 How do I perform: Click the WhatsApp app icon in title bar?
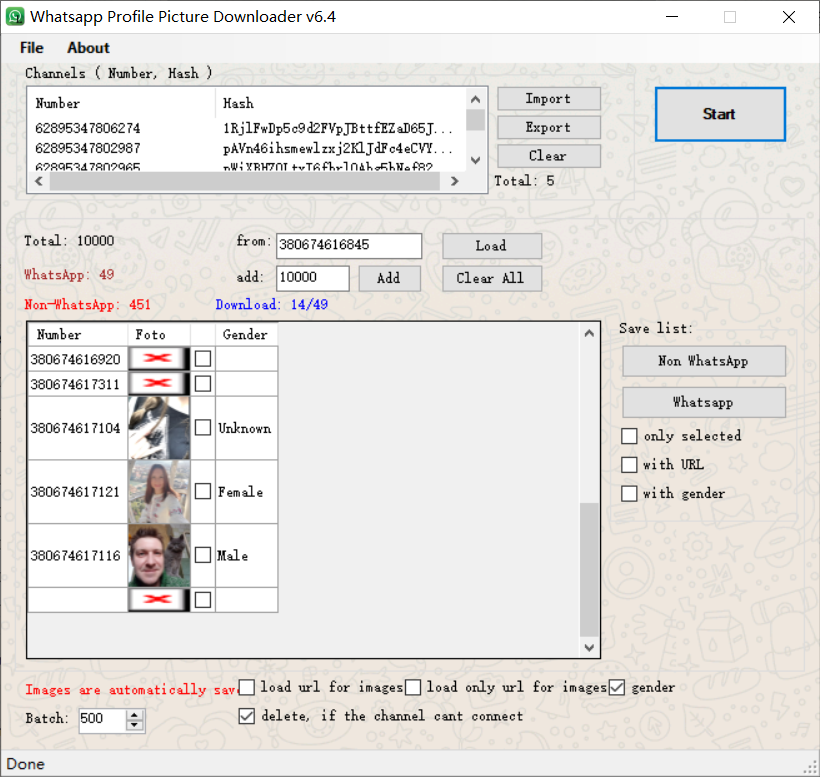[x=15, y=16]
